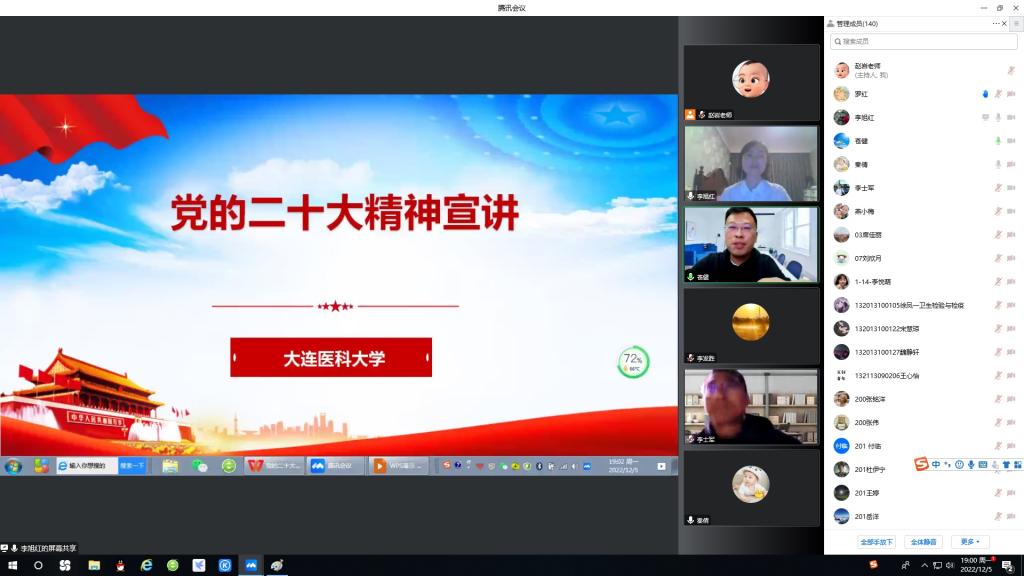Toggle 李士军's microphone in the member list

(x=998, y=188)
